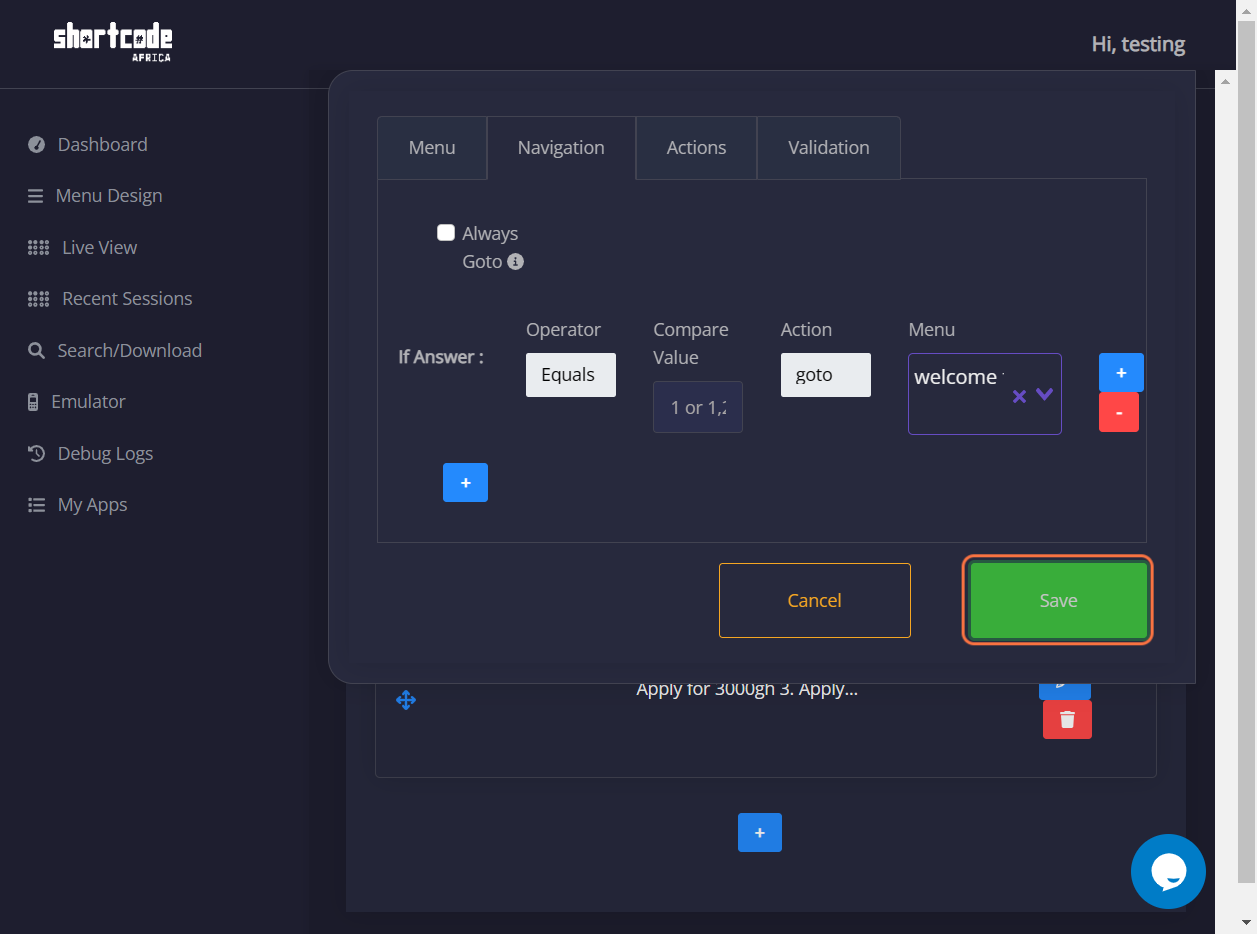Enable the Always Goto checkbox
The height and width of the screenshot is (934, 1257).
446,233
